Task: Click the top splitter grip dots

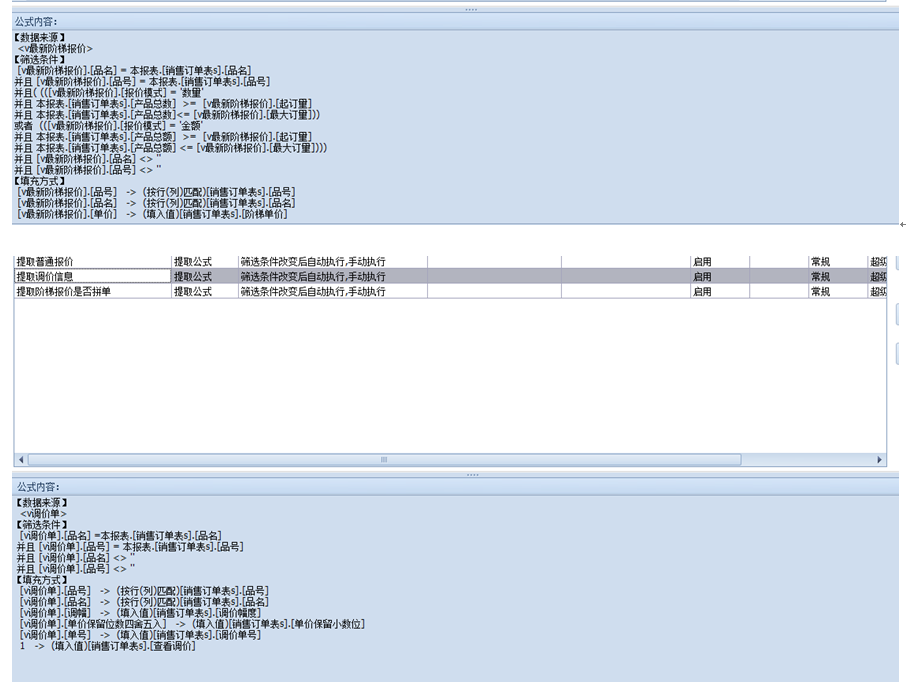Action: pyautogui.click(x=471, y=9)
